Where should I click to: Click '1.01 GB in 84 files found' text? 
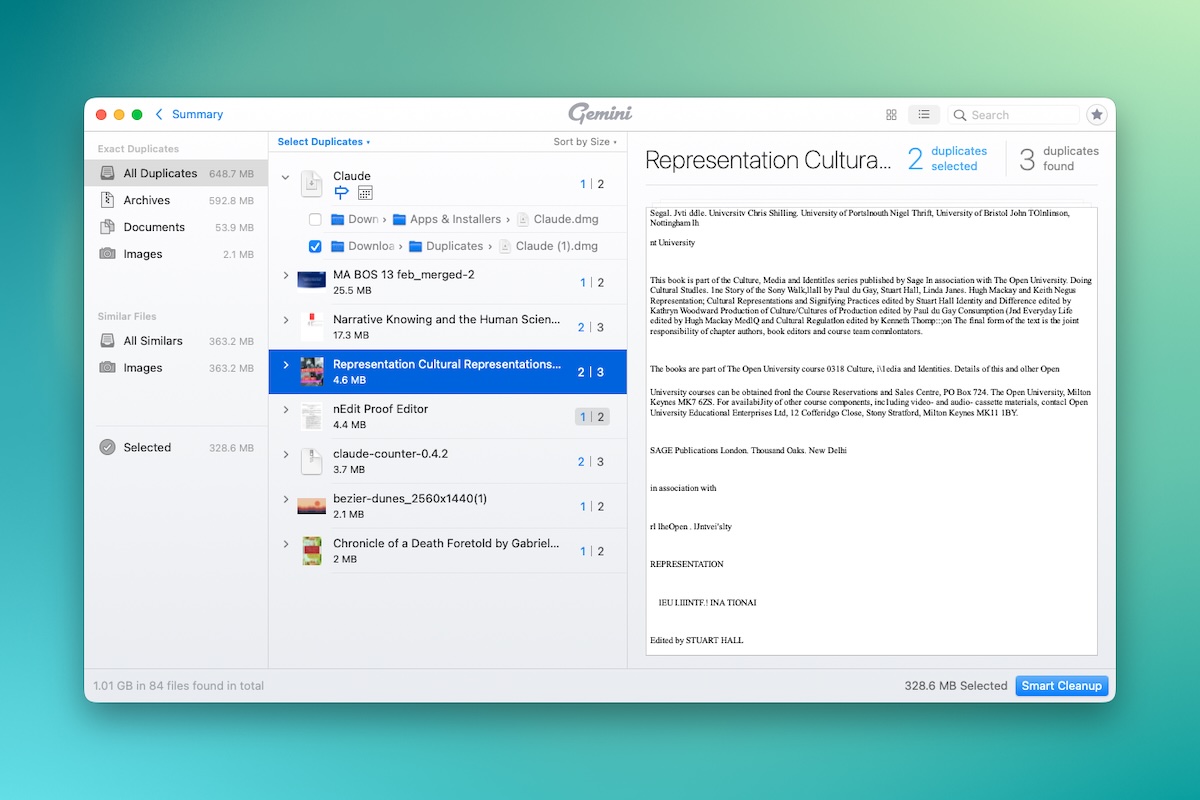pyautogui.click(x=179, y=686)
